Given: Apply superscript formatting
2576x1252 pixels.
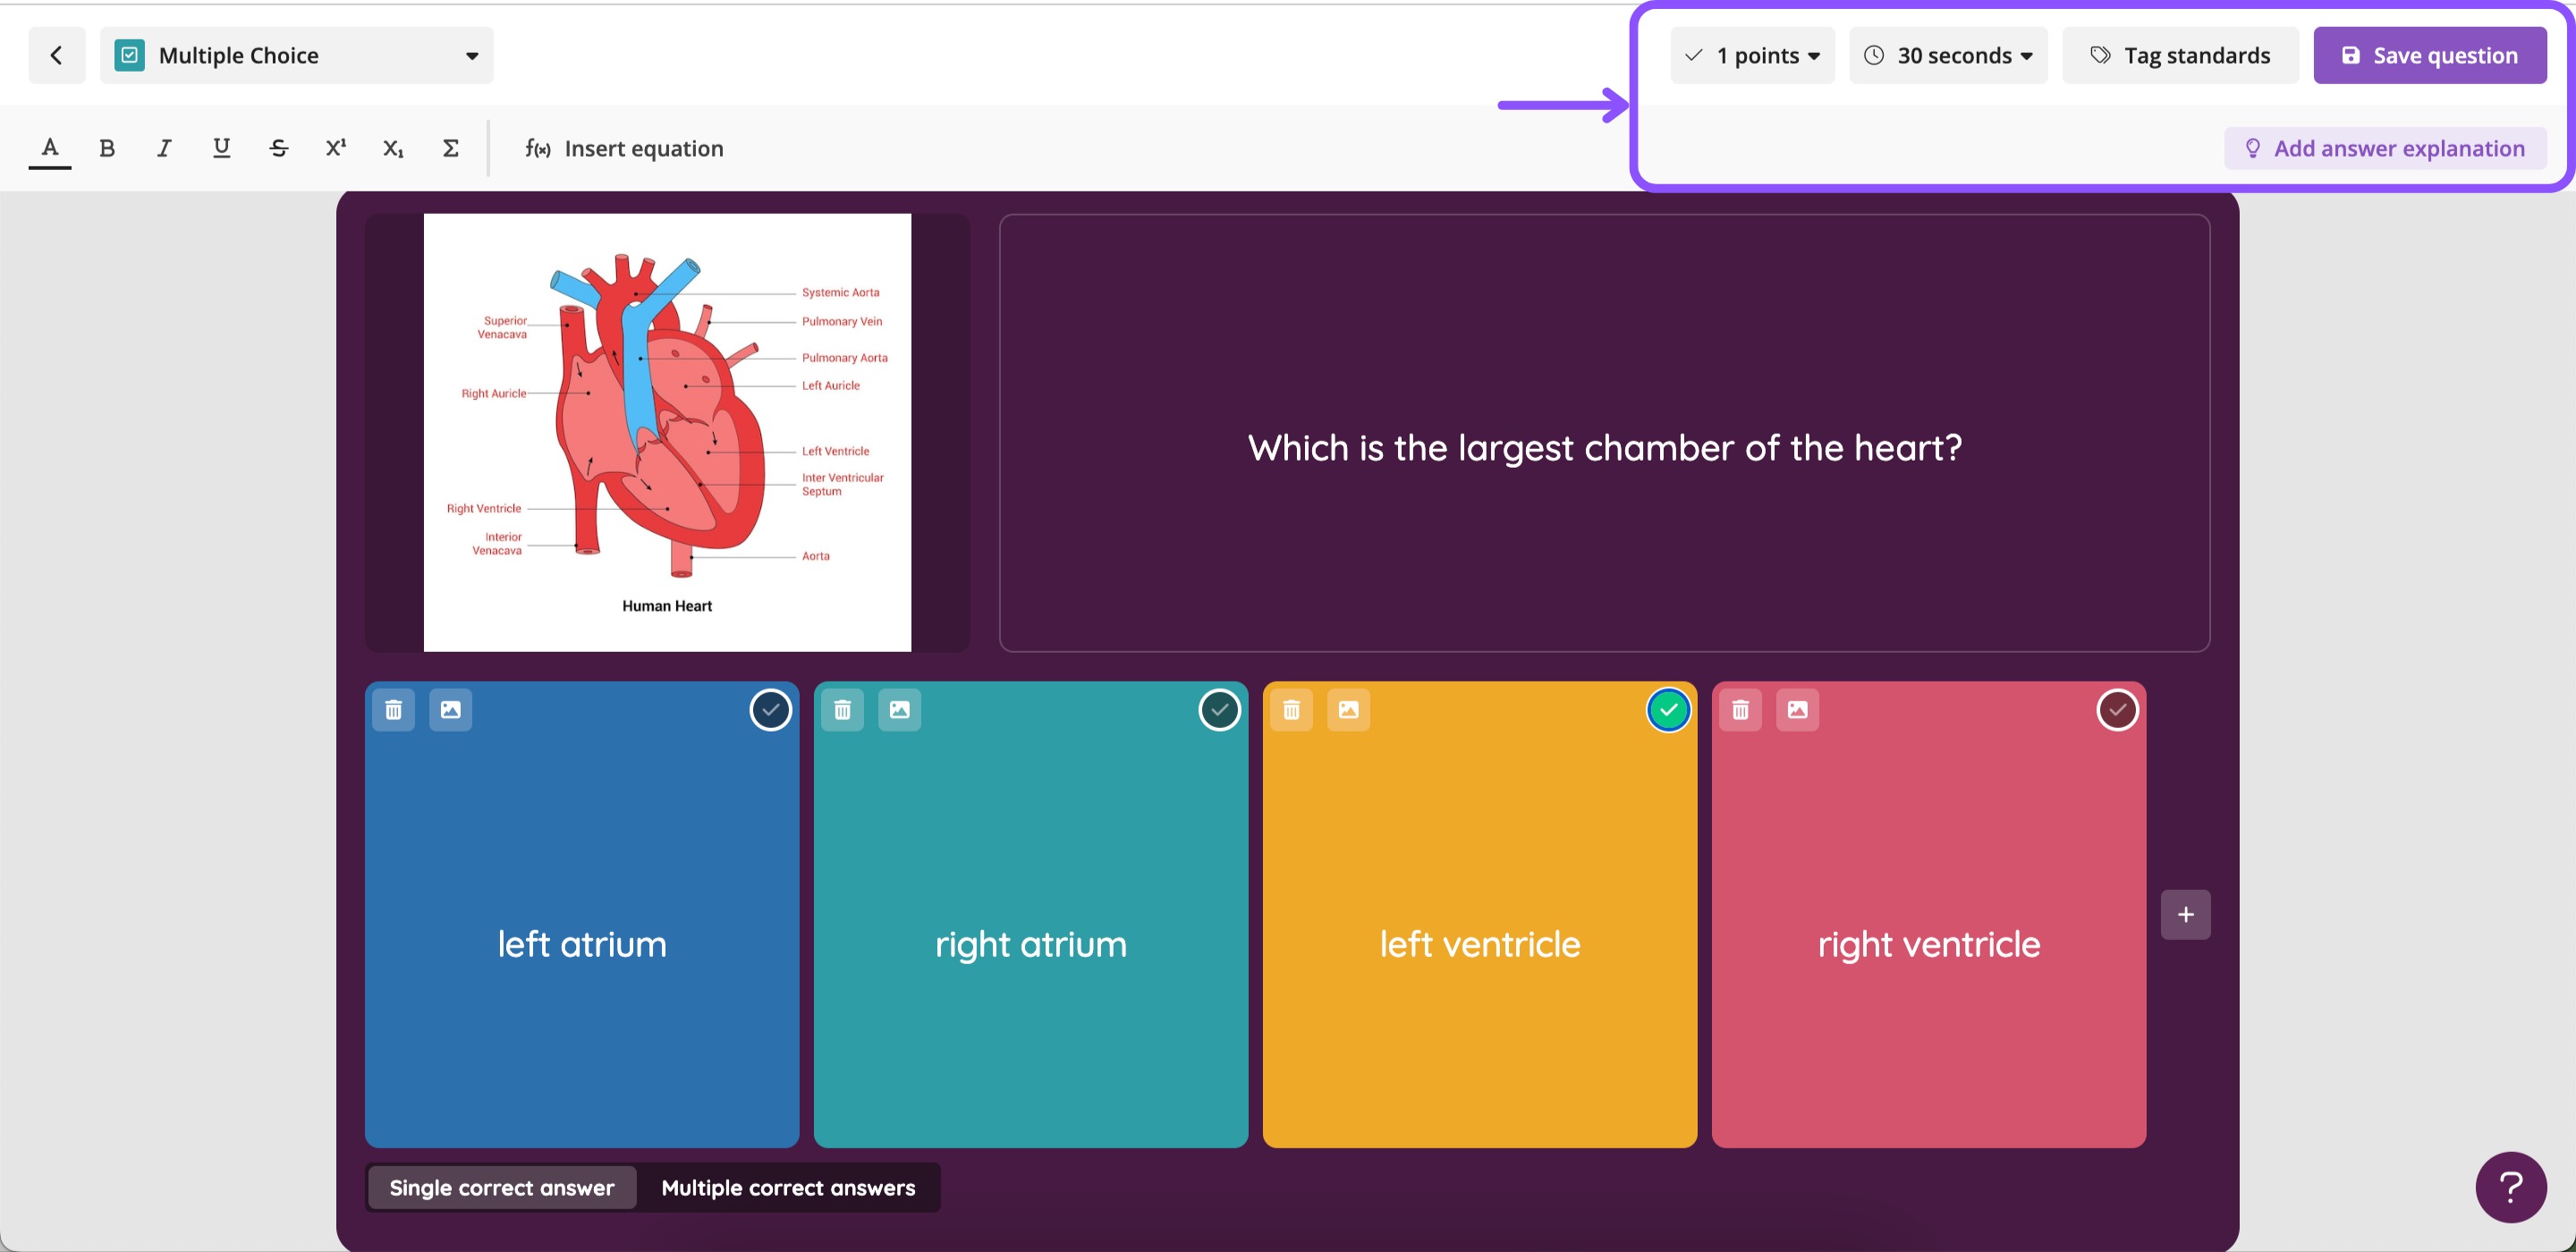Looking at the screenshot, I should click(336, 148).
